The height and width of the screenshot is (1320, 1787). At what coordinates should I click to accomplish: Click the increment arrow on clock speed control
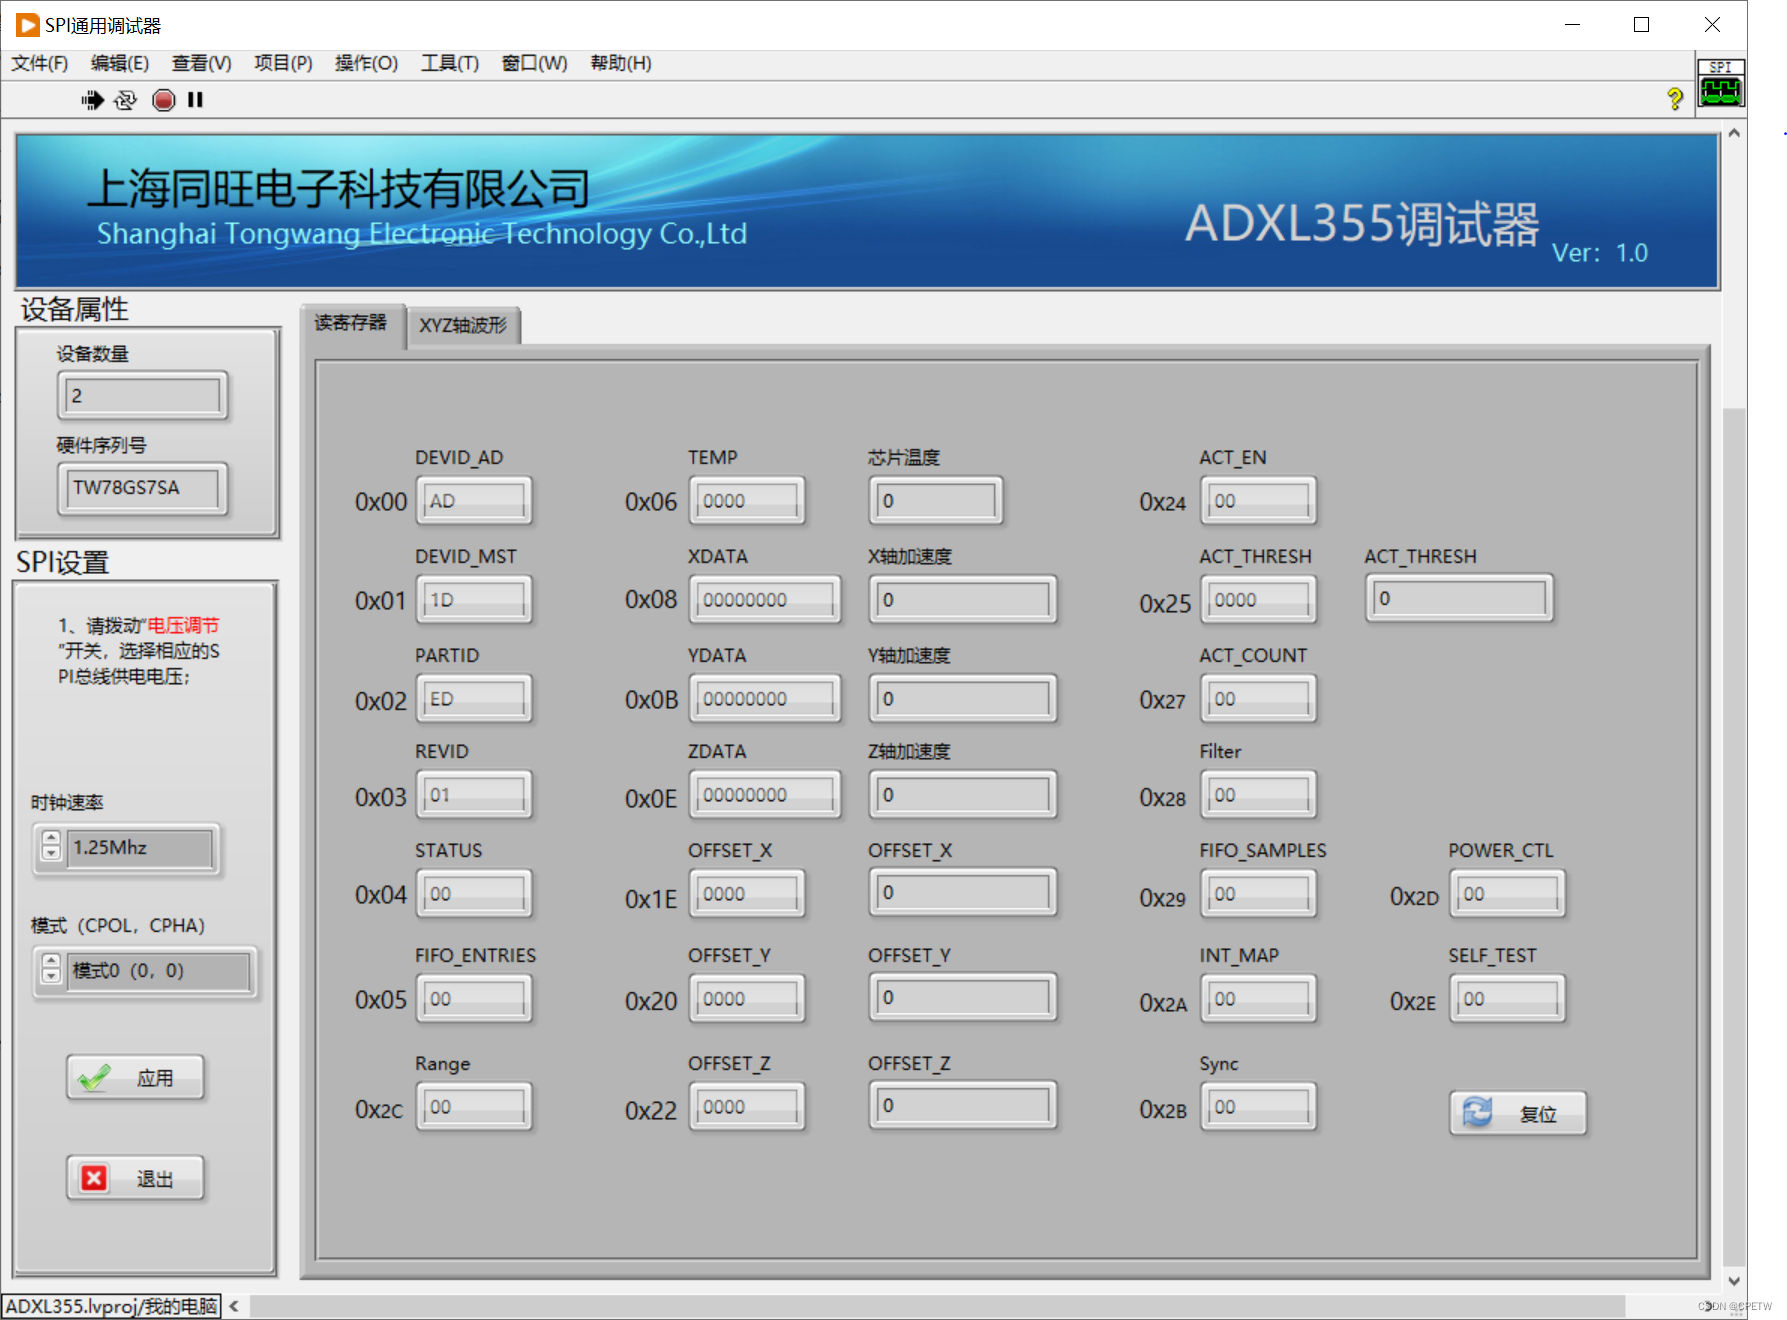49,840
